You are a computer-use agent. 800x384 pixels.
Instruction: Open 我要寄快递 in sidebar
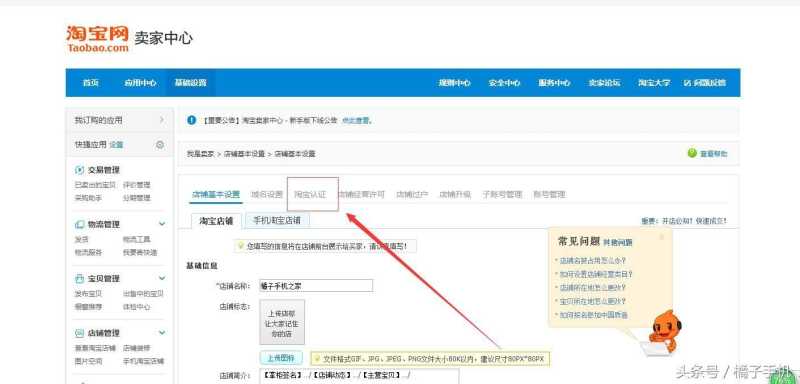click(140, 252)
